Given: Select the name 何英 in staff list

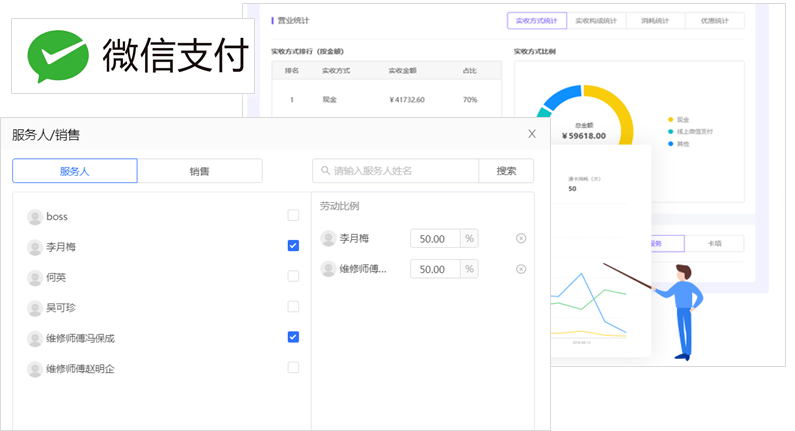Looking at the screenshot, I should 56,277.
